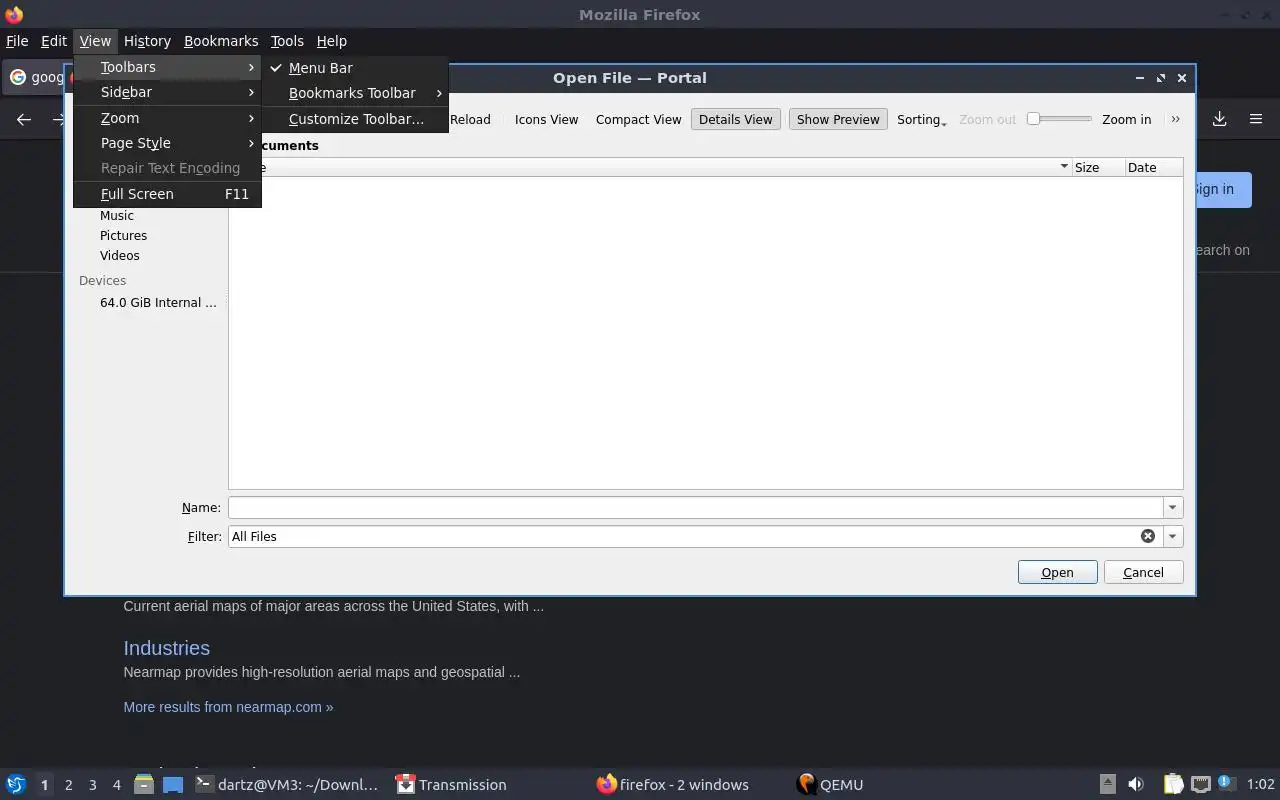Image resolution: width=1280 pixels, height=800 pixels.
Task: Switch to the QEMU taskbar entry
Action: pos(830,784)
